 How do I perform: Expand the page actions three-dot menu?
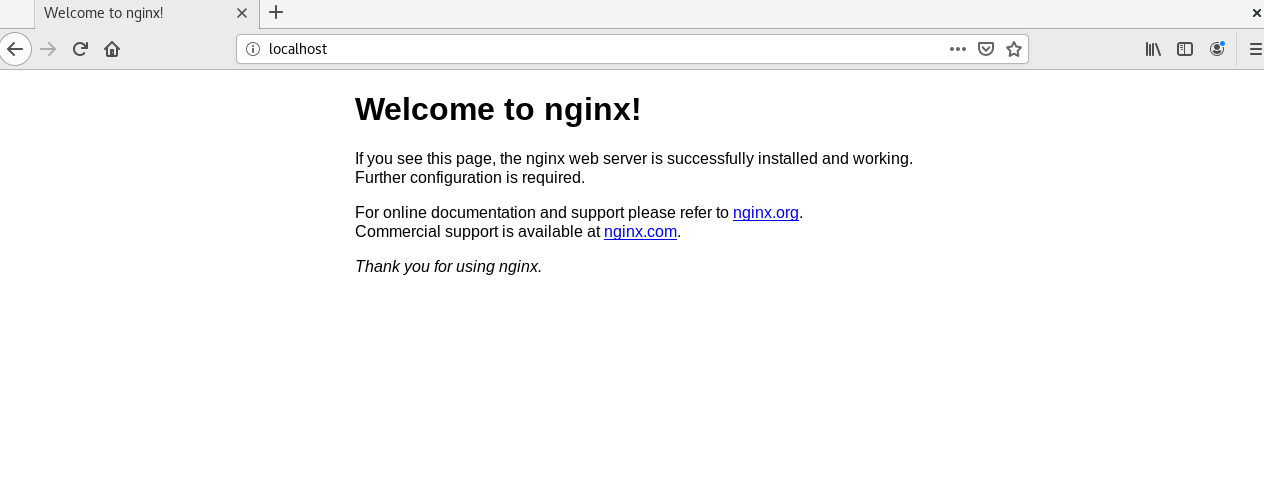[x=958, y=49]
